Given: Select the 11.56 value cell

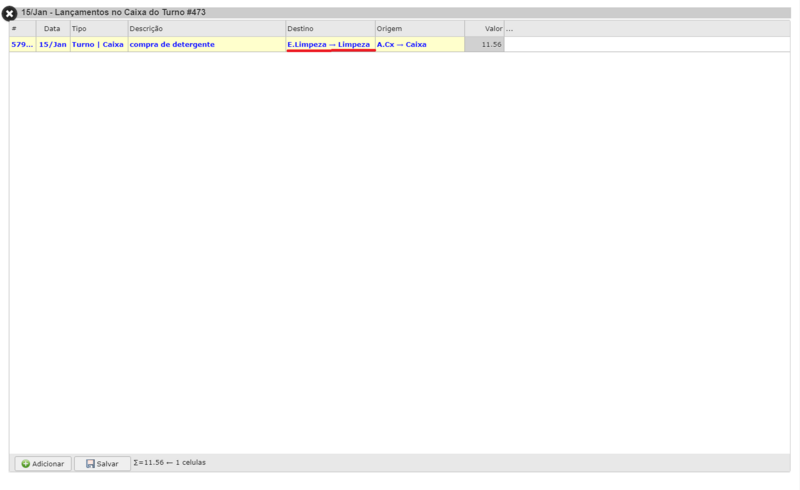Looking at the screenshot, I should tap(484, 44).
